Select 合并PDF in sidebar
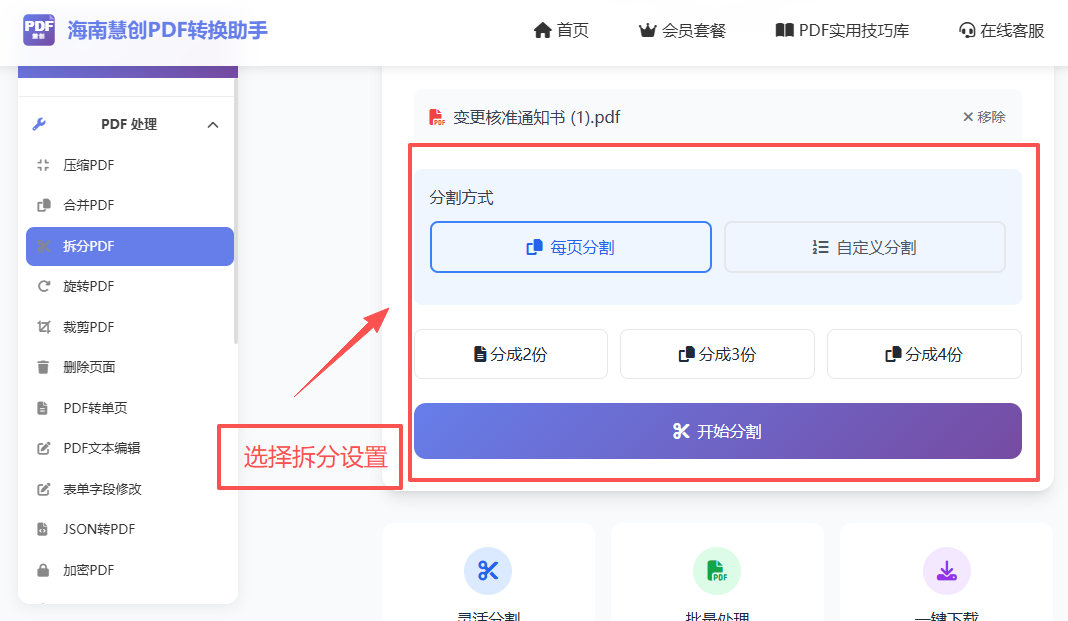The width and height of the screenshot is (1068, 621). [129, 205]
